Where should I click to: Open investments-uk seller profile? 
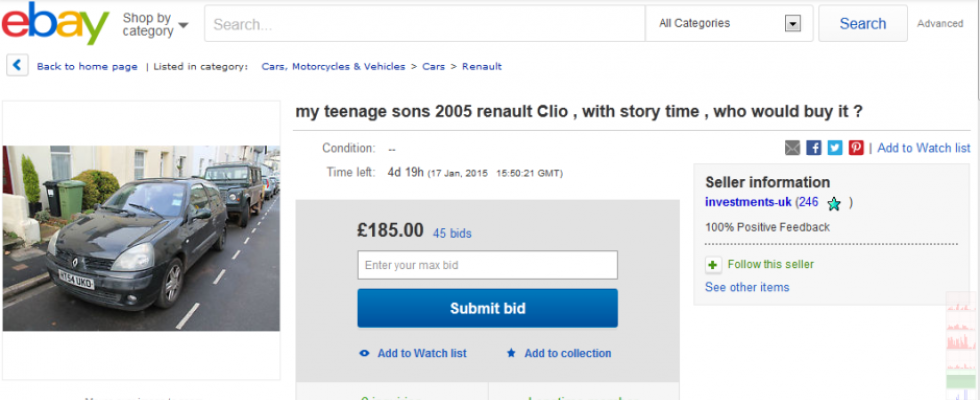748,202
